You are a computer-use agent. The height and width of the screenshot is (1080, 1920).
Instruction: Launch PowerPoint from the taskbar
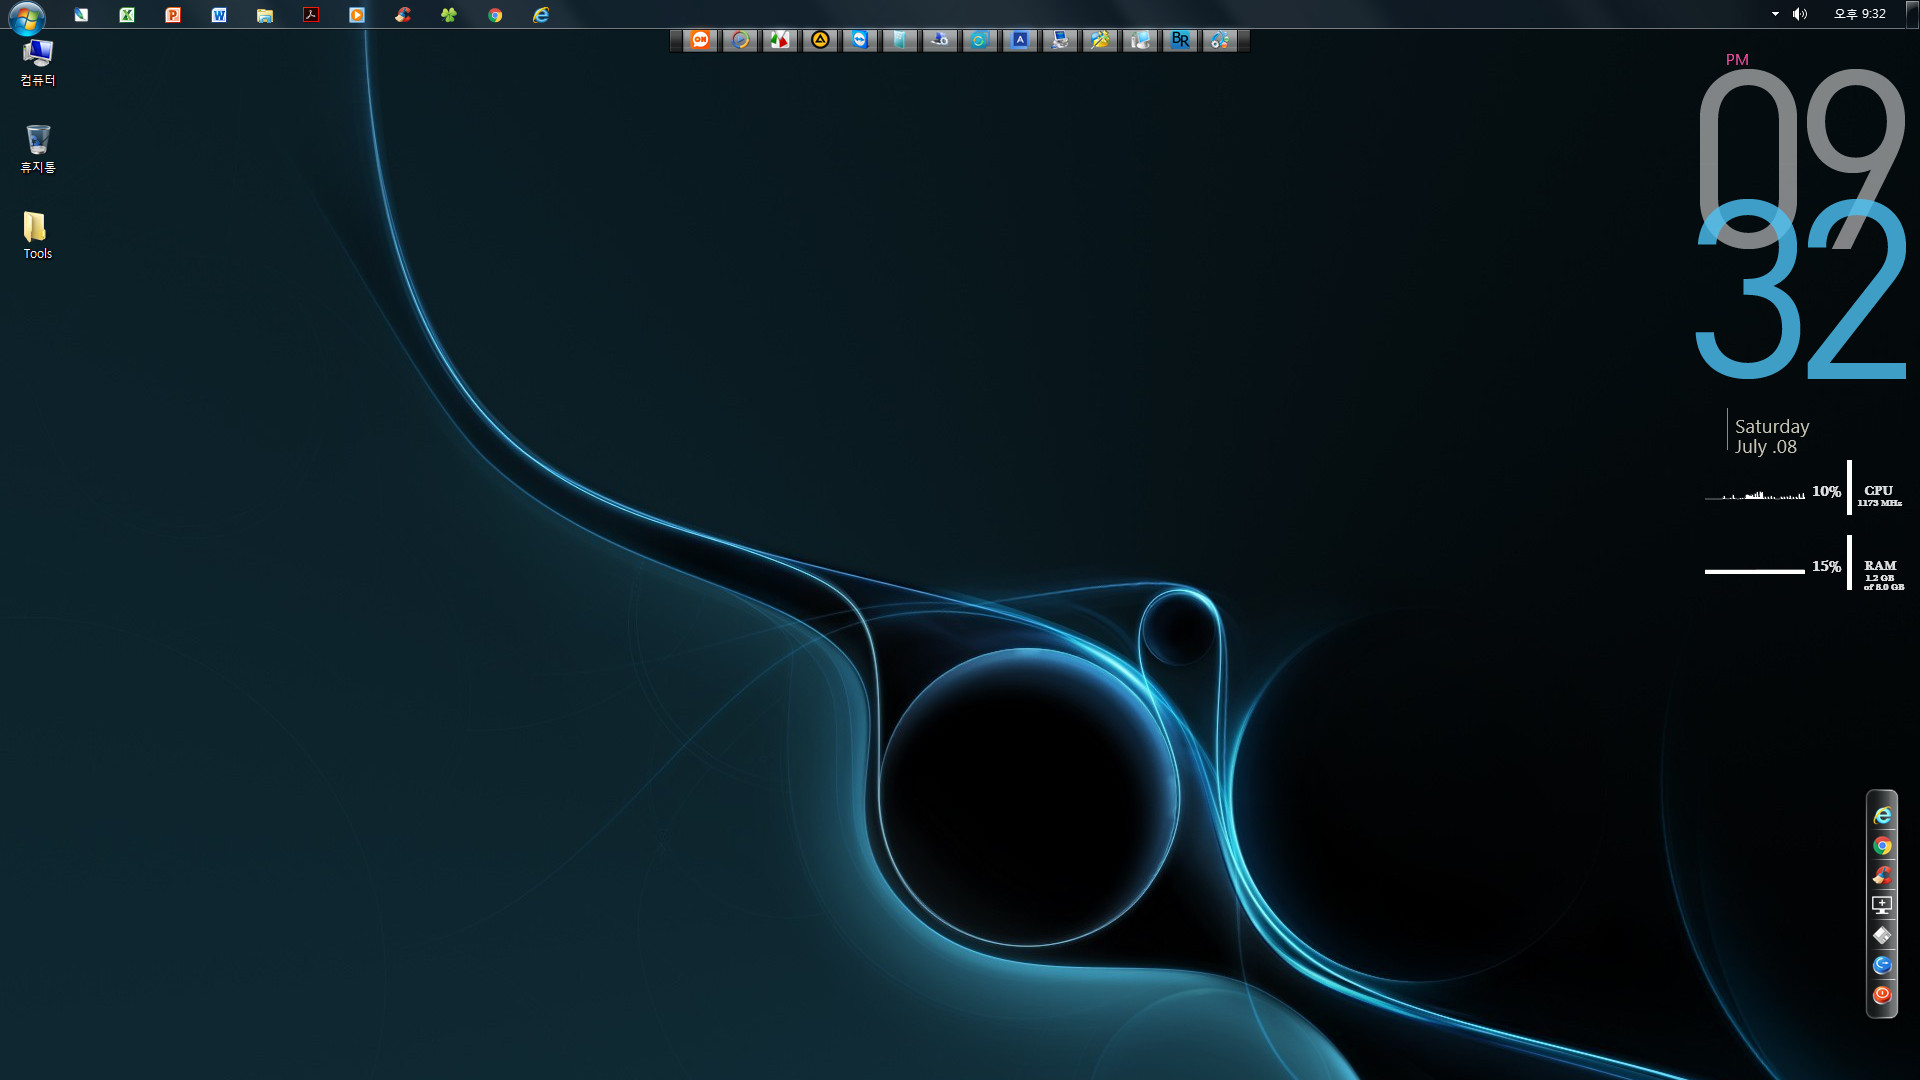point(173,14)
